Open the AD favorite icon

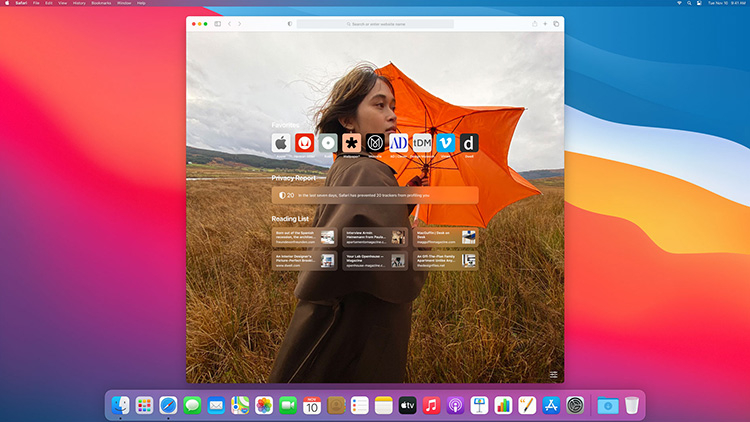click(398, 143)
